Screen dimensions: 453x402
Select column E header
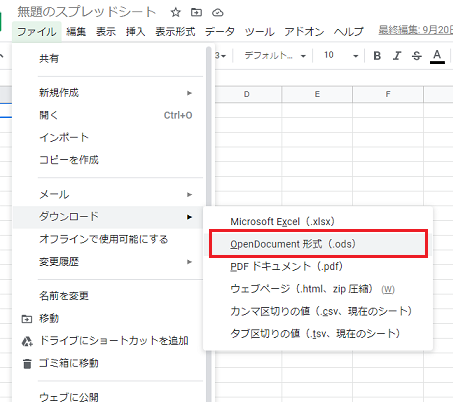317,94
